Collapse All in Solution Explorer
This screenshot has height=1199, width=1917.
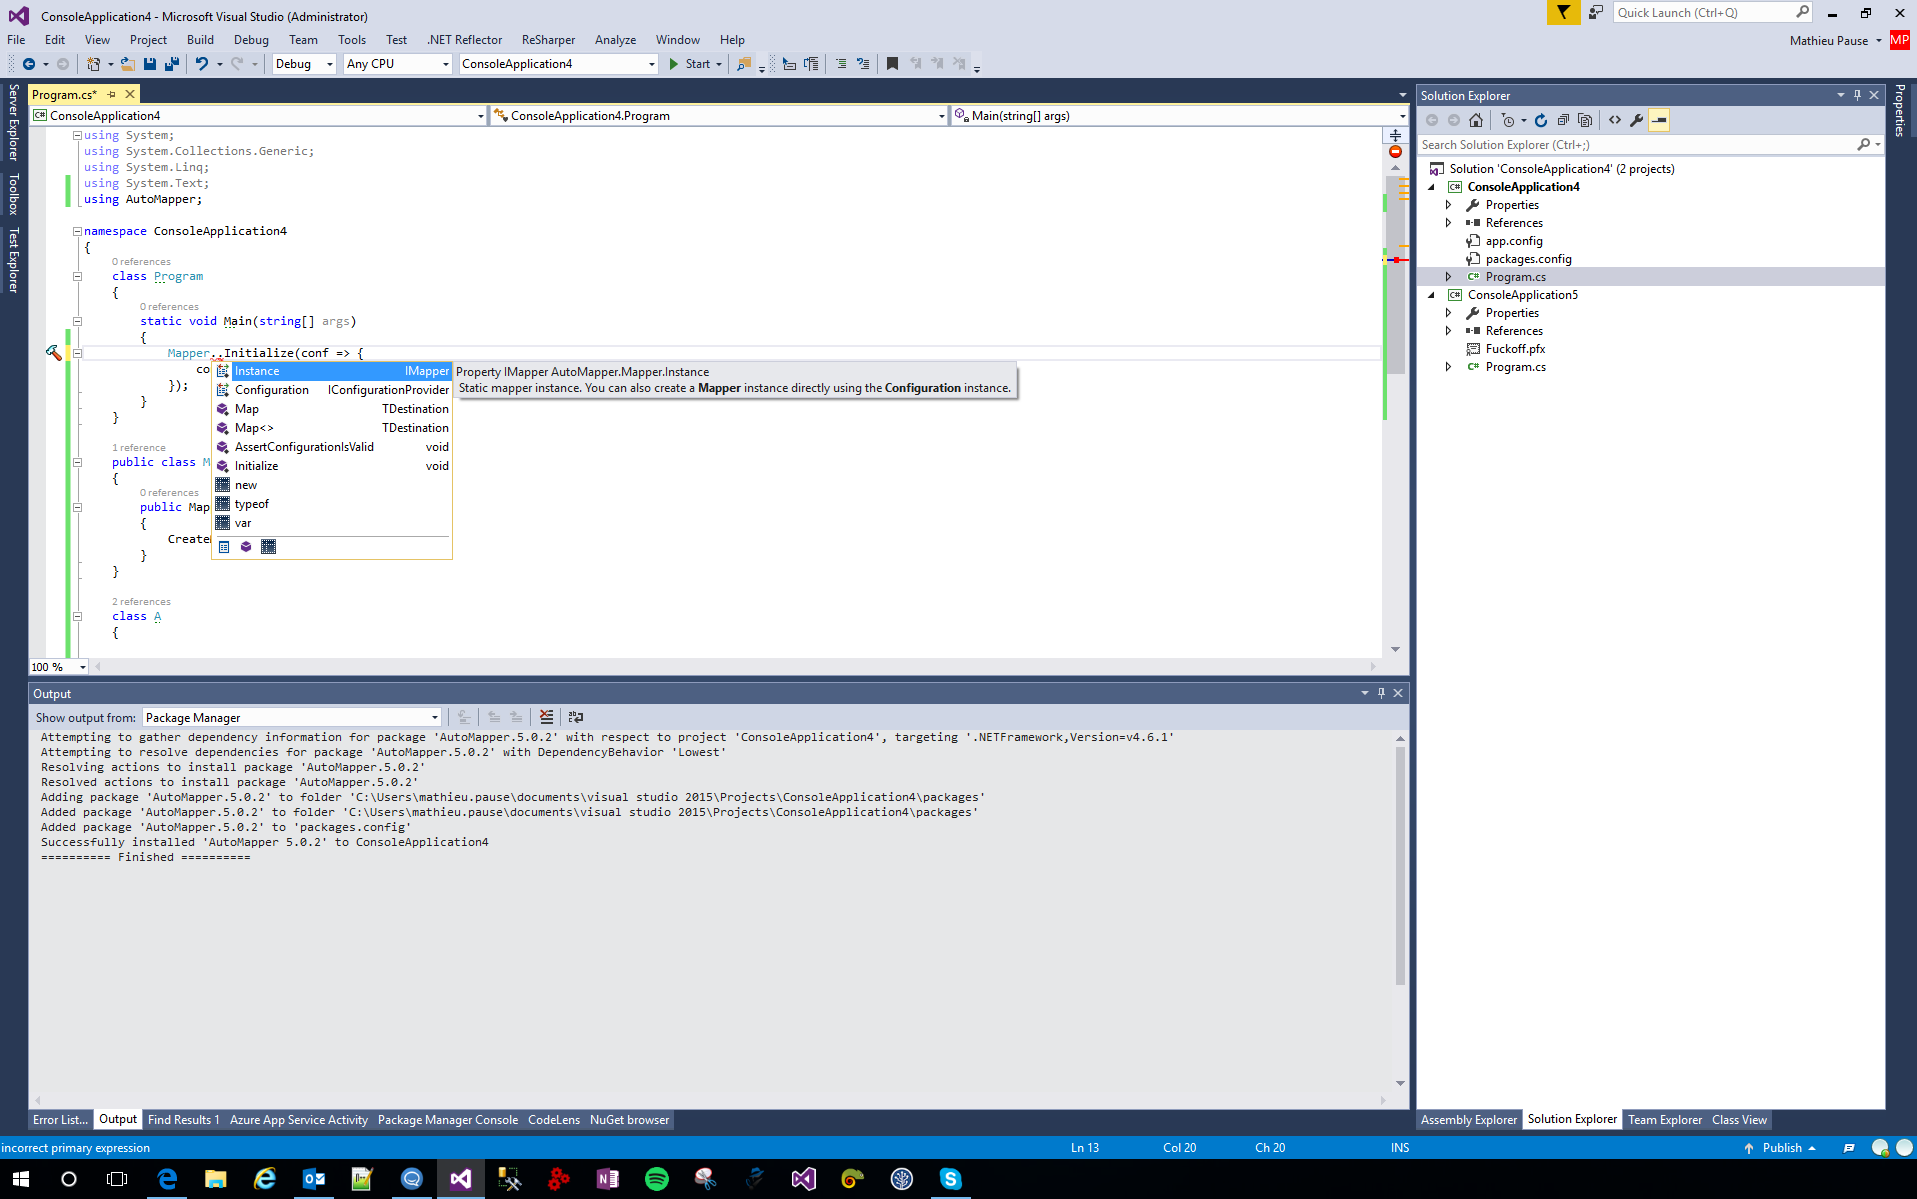(x=1563, y=120)
